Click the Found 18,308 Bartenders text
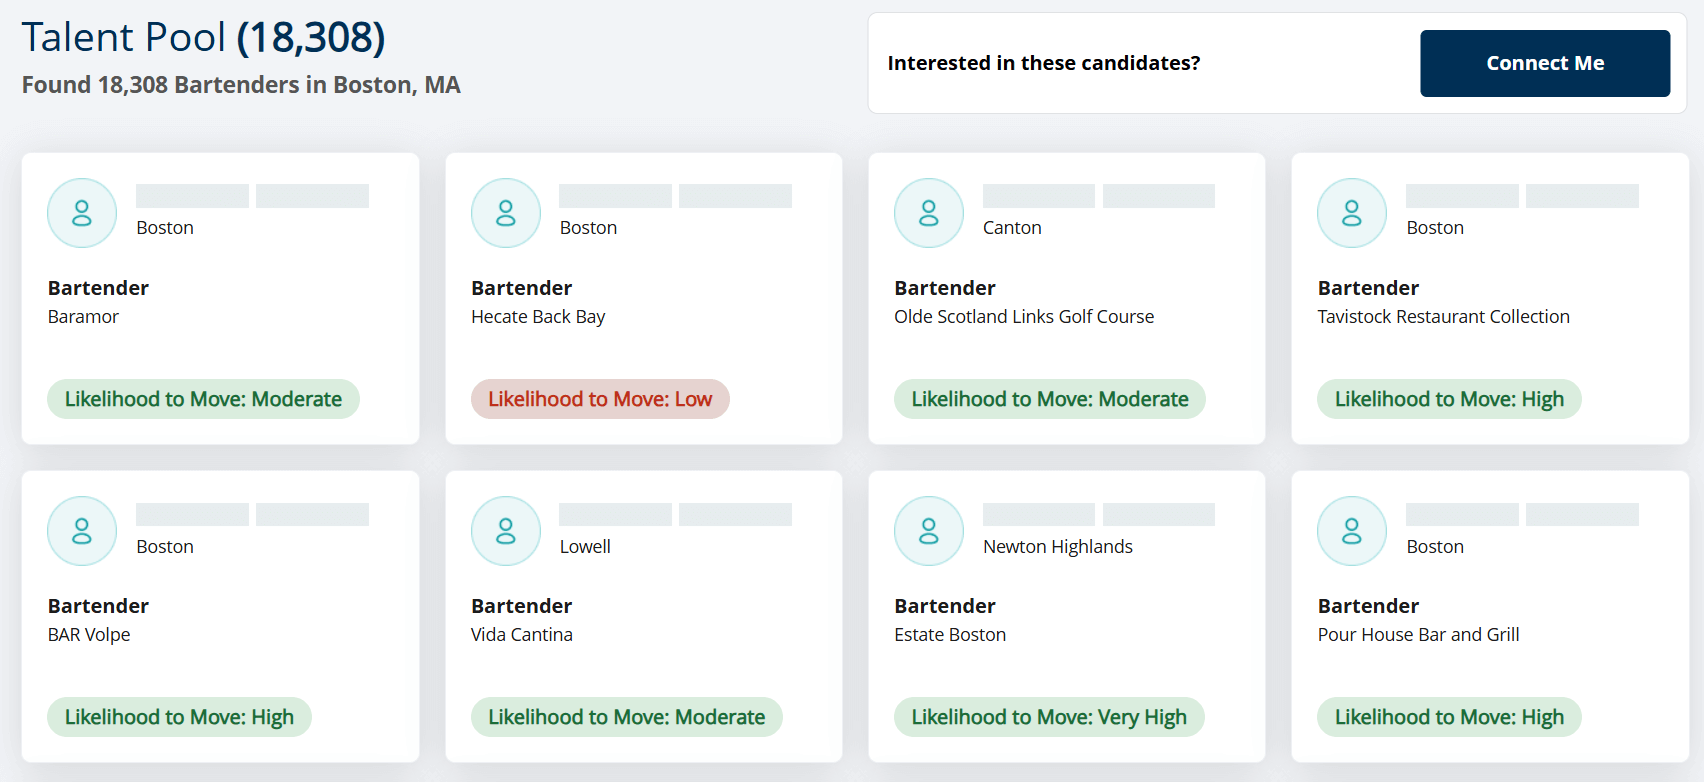1704x782 pixels. point(240,85)
